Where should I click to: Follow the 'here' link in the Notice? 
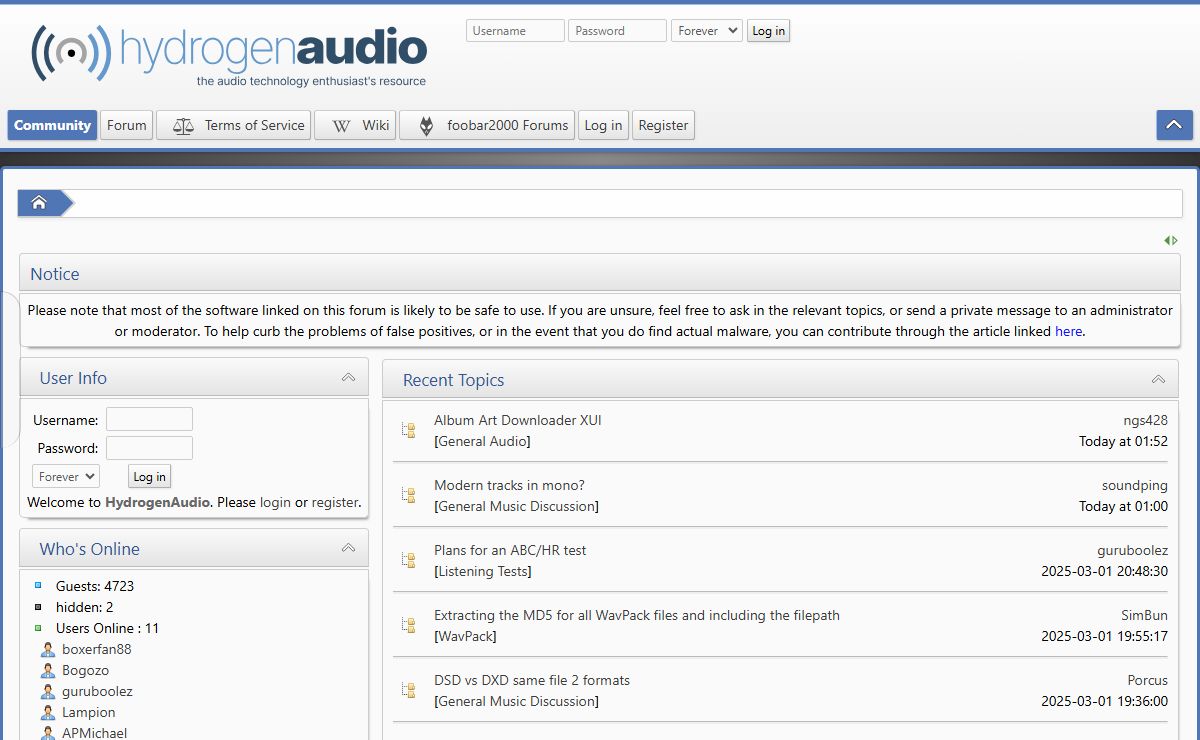[x=1068, y=331]
